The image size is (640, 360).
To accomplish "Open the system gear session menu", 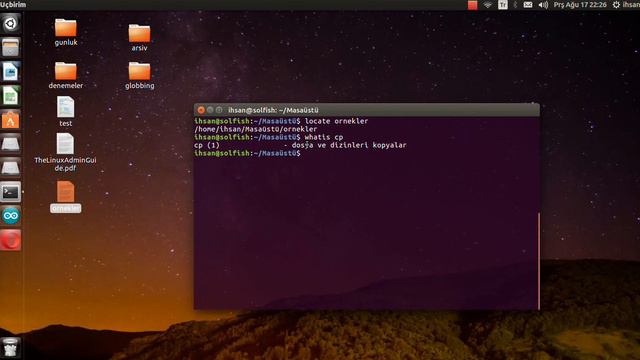I will click(616, 5).
